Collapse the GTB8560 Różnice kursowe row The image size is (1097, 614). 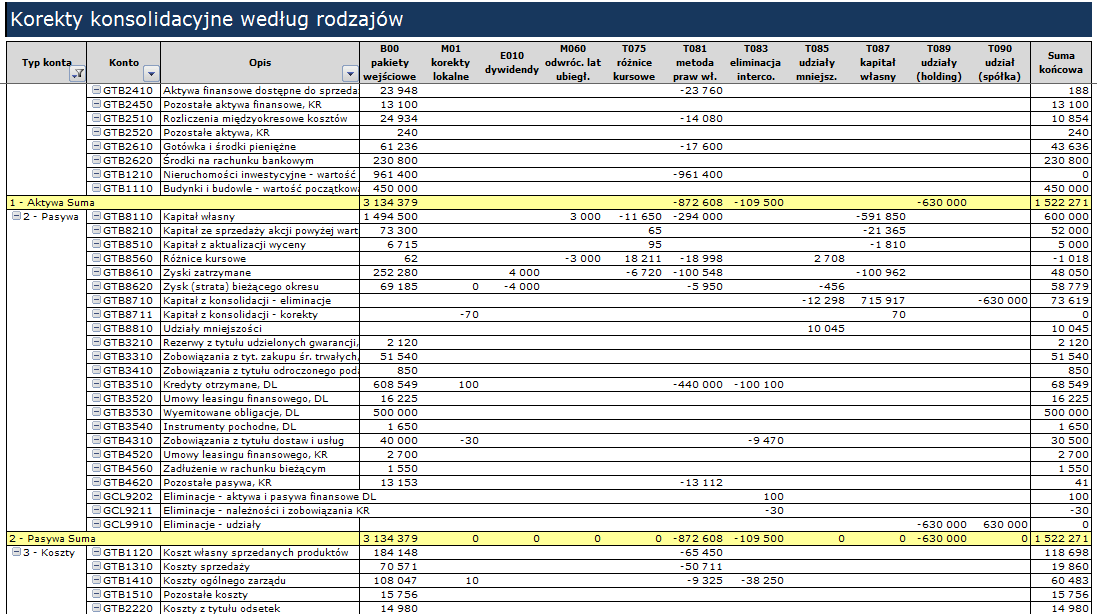coord(97,258)
